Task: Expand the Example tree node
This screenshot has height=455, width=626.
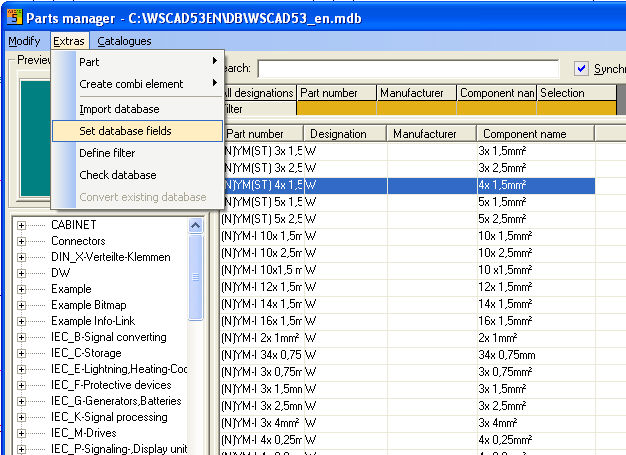Action: point(22,289)
